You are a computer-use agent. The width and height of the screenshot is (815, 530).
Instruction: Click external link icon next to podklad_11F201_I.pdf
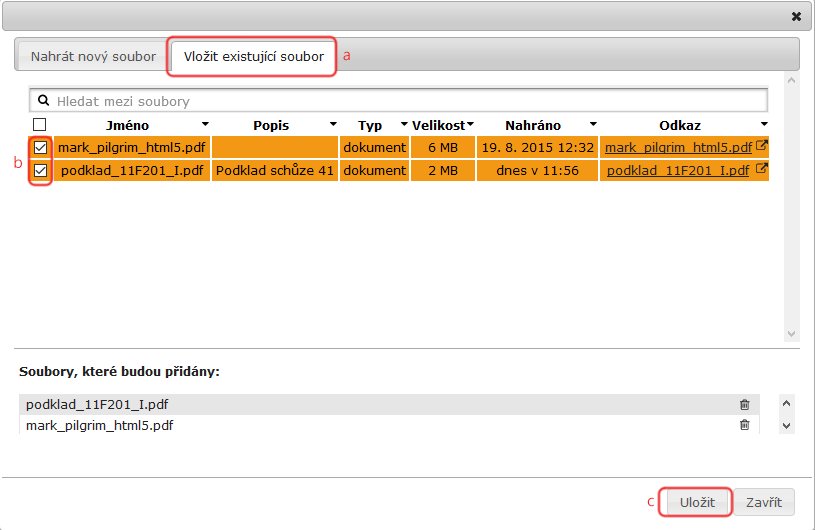pyautogui.click(x=761, y=169)
